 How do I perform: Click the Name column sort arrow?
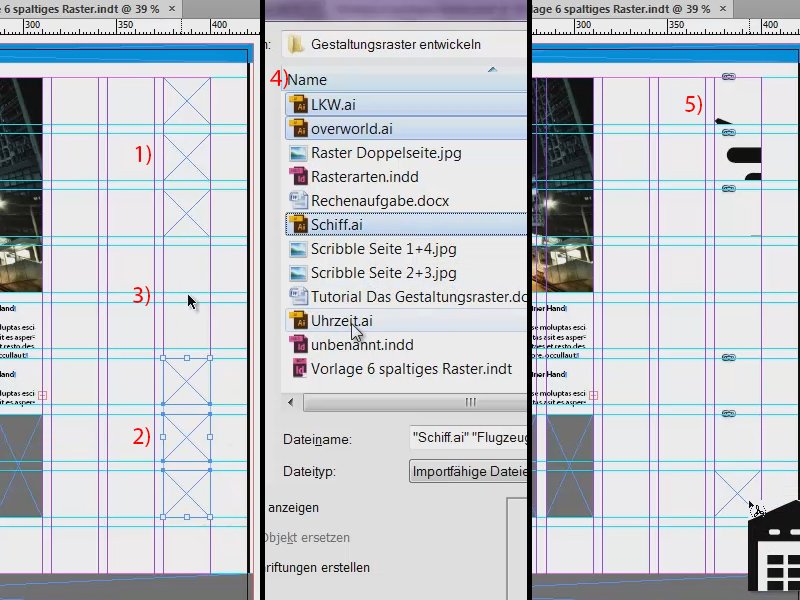pyautogui.click(x=490, y=71)
